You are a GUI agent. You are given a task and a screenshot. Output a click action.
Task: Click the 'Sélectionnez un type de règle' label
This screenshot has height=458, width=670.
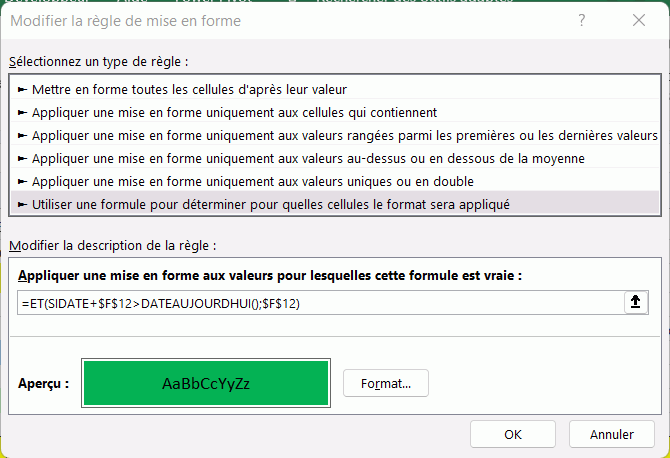[x=97, y=61]
